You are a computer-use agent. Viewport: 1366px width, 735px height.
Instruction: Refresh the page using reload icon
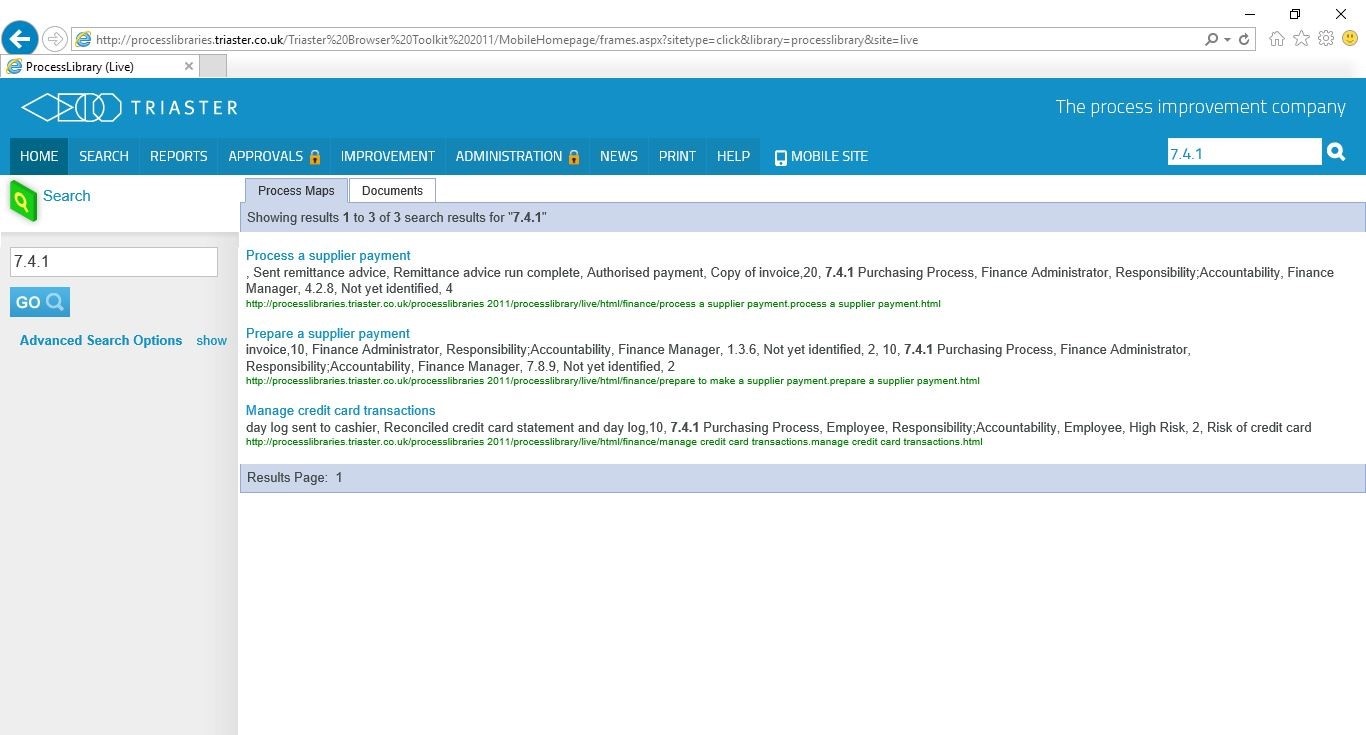[1244, 40]
